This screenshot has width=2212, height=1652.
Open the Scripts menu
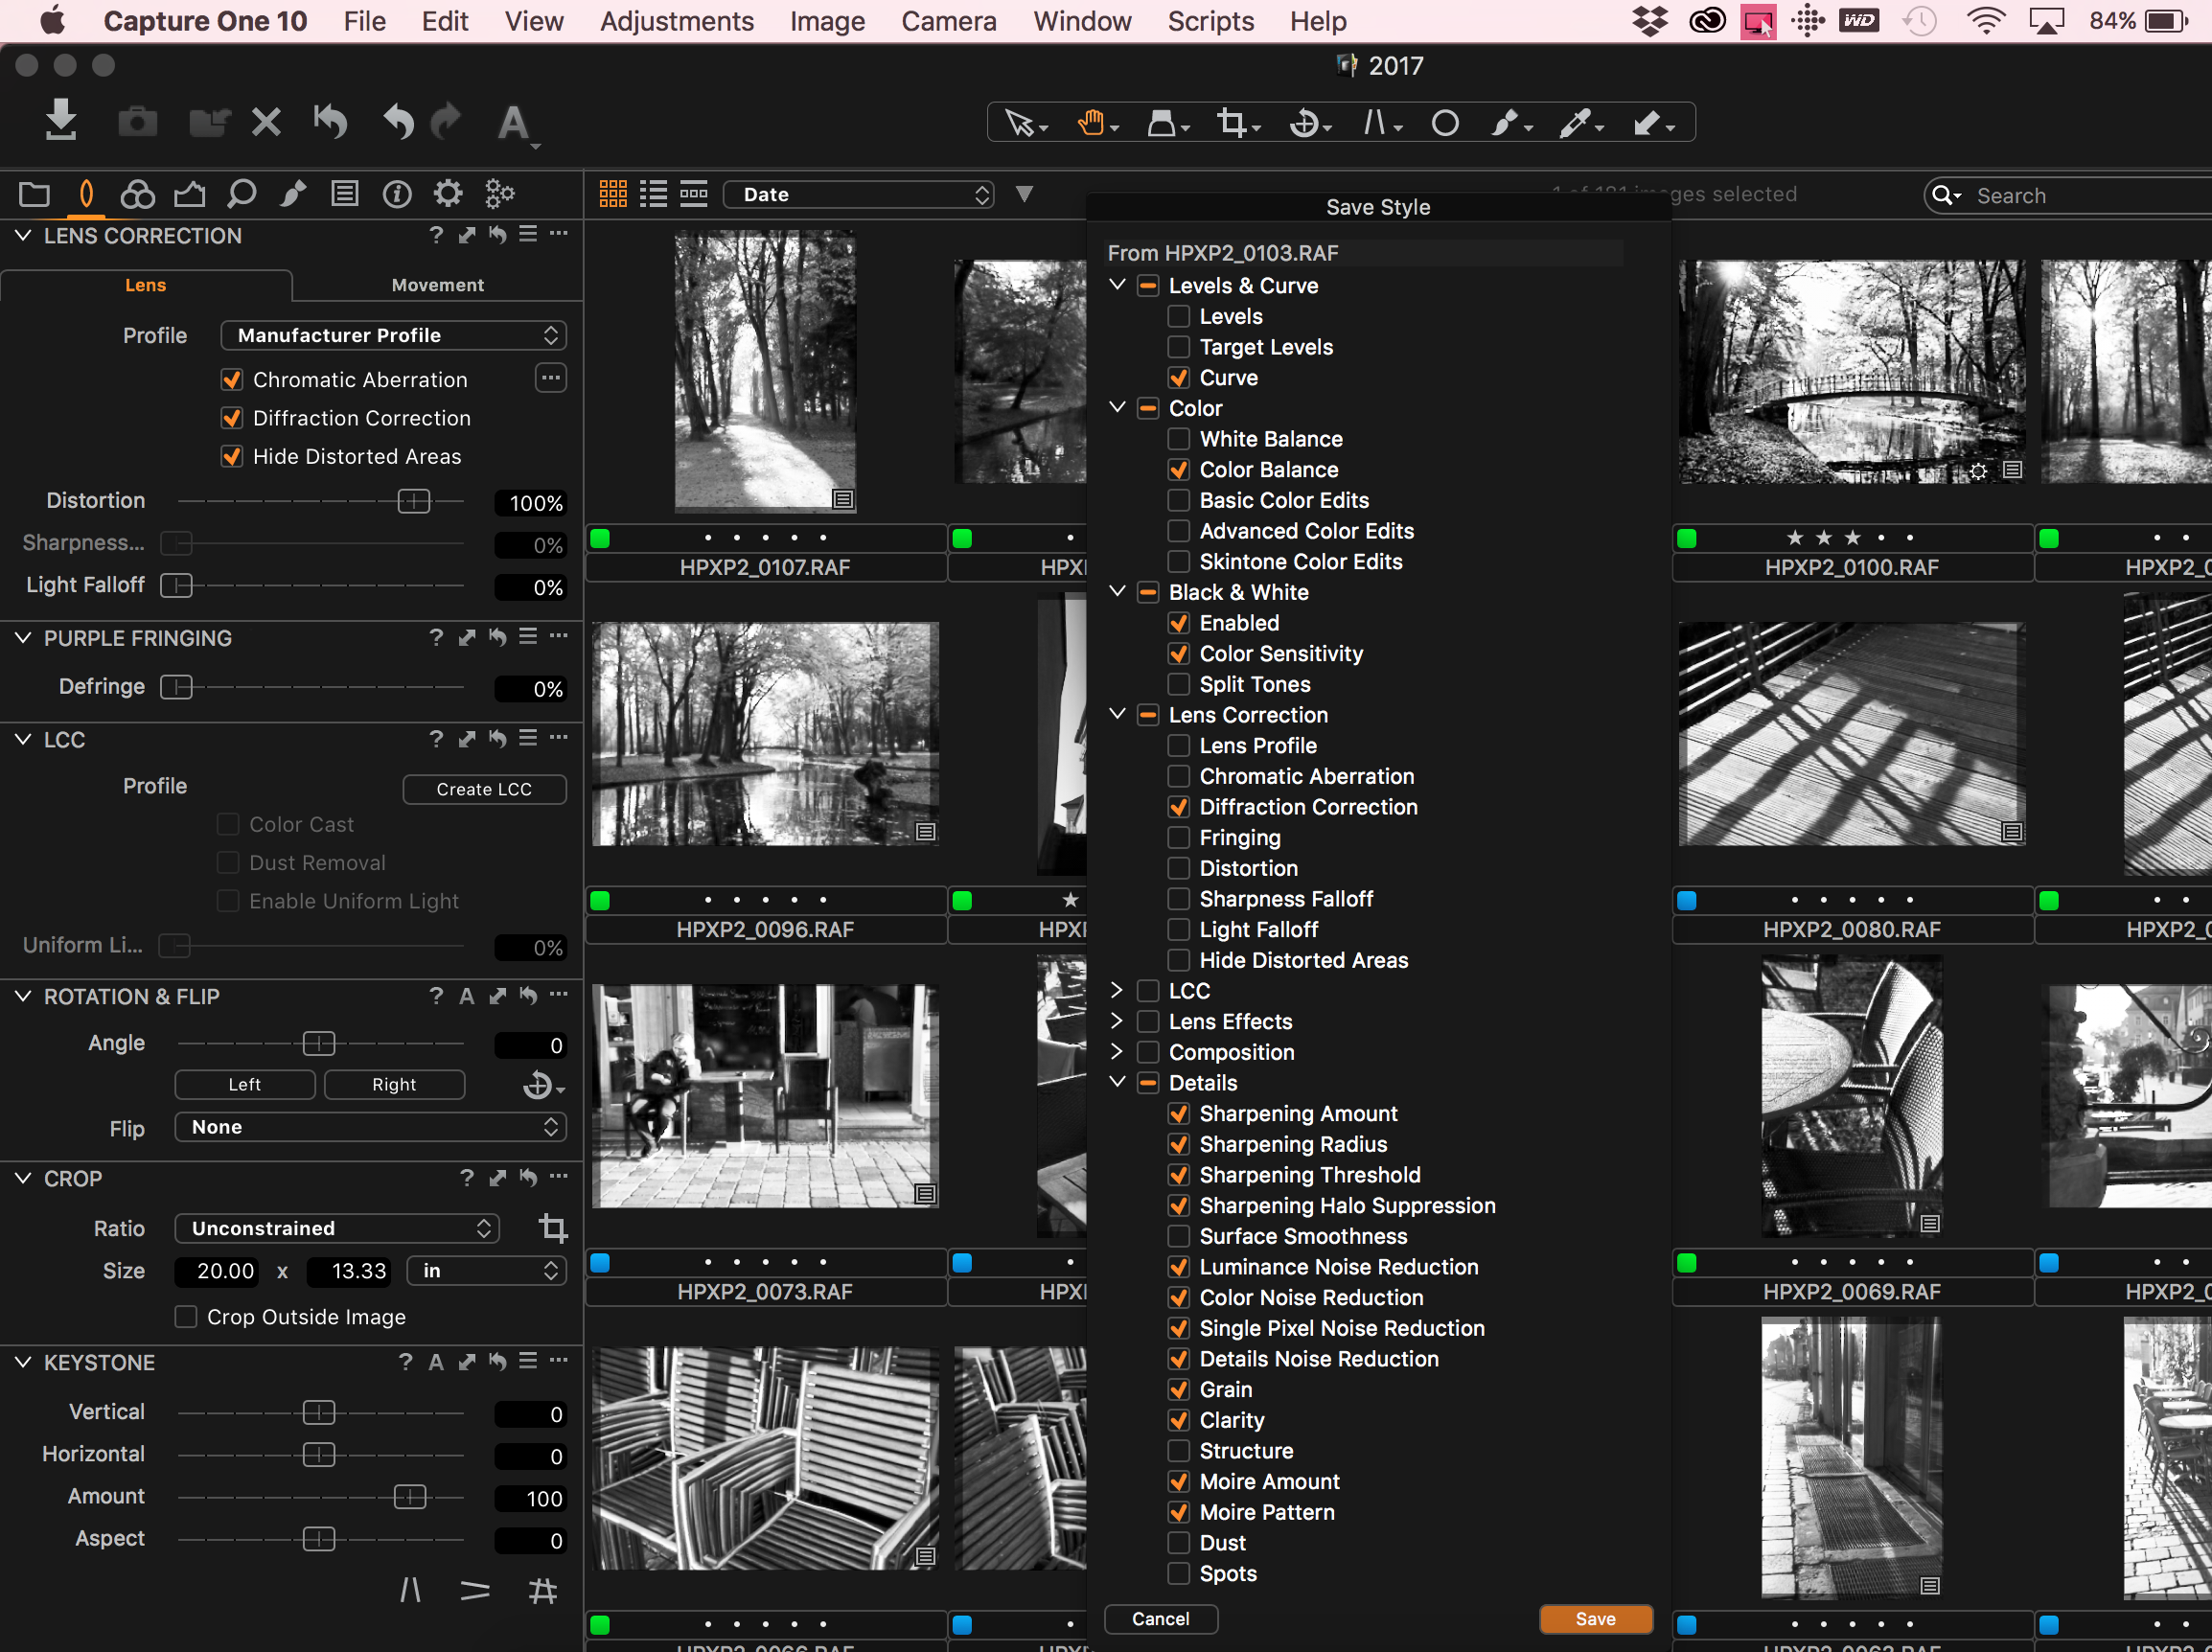click(1210, 21)
